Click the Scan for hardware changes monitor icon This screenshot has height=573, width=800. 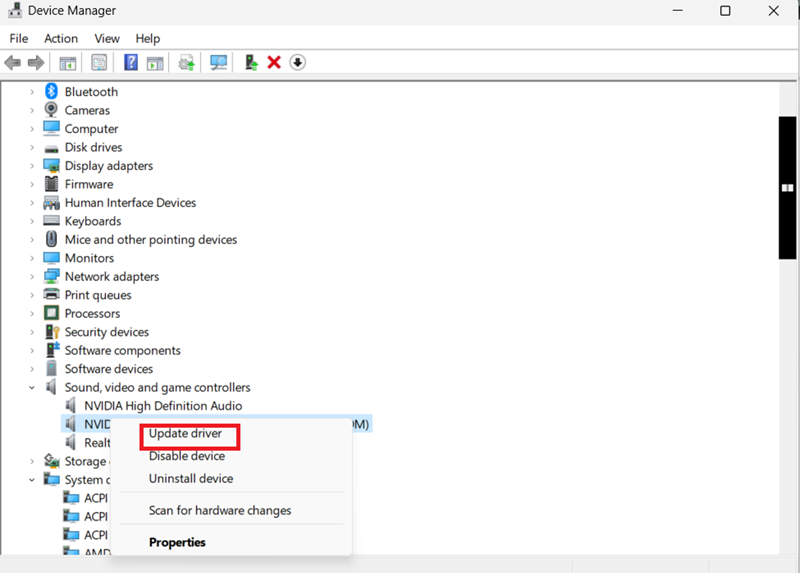218,63
